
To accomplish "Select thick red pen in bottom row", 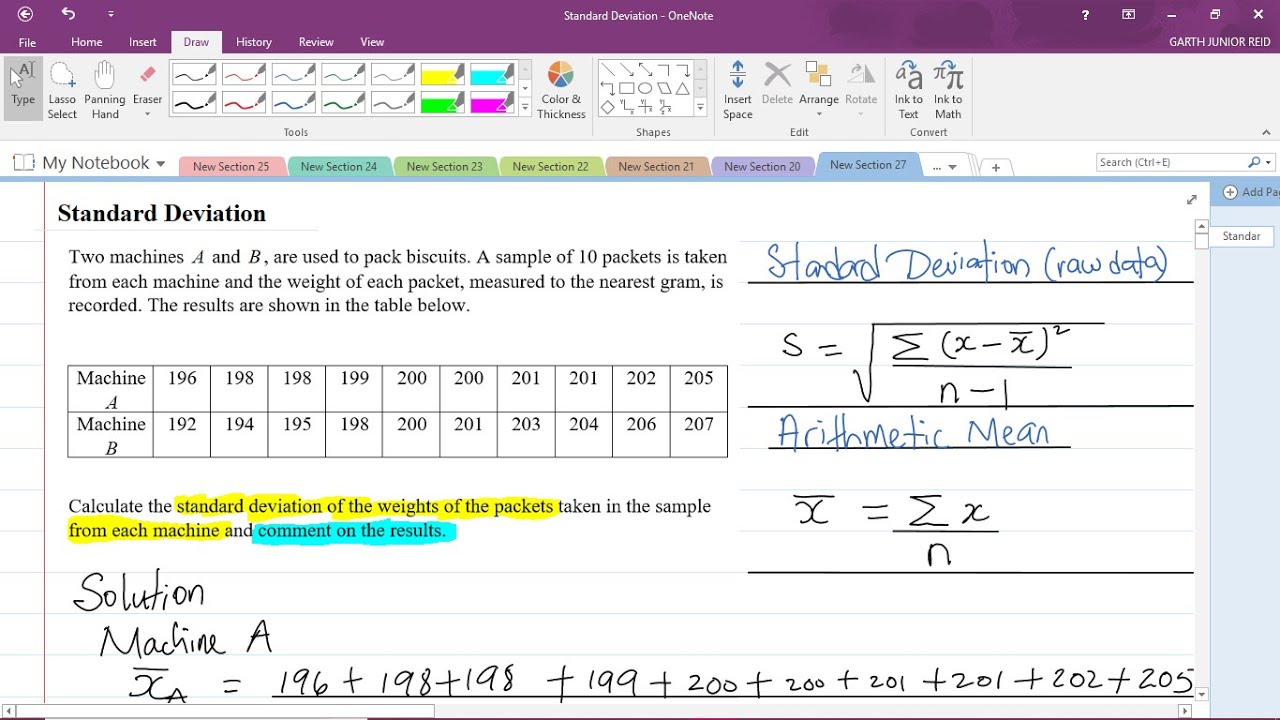I will coord(244,102).
